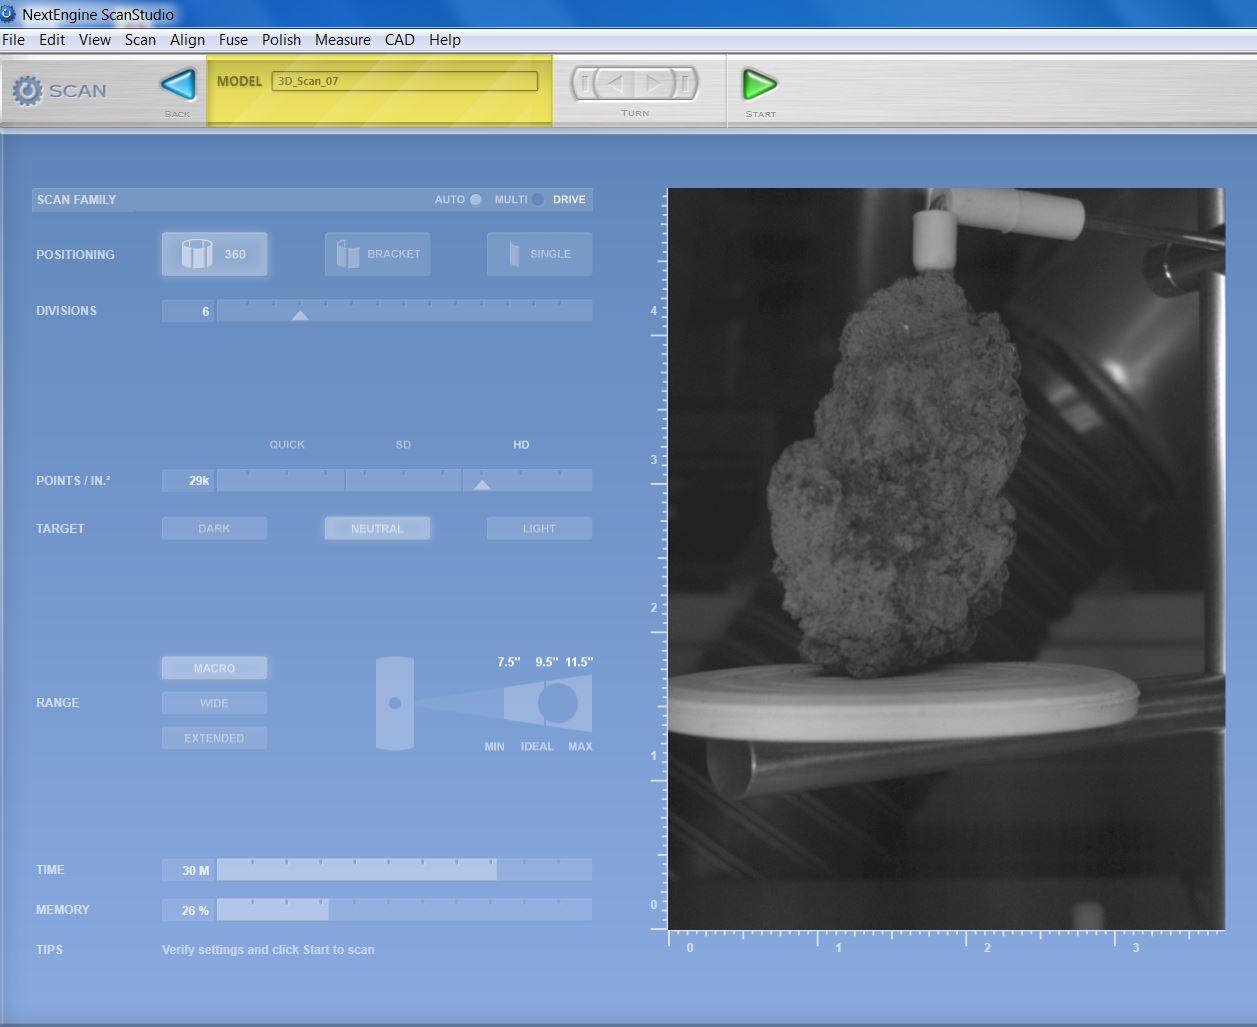Turn the turntable right one step

[x=654, y=83]
